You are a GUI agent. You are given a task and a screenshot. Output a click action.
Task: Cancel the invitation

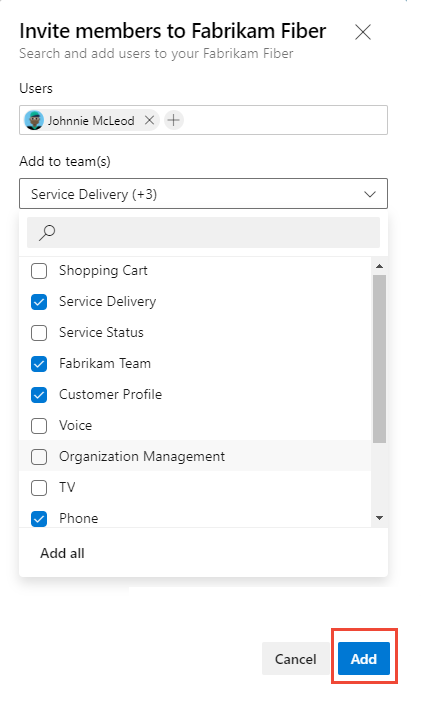[296, 659]
